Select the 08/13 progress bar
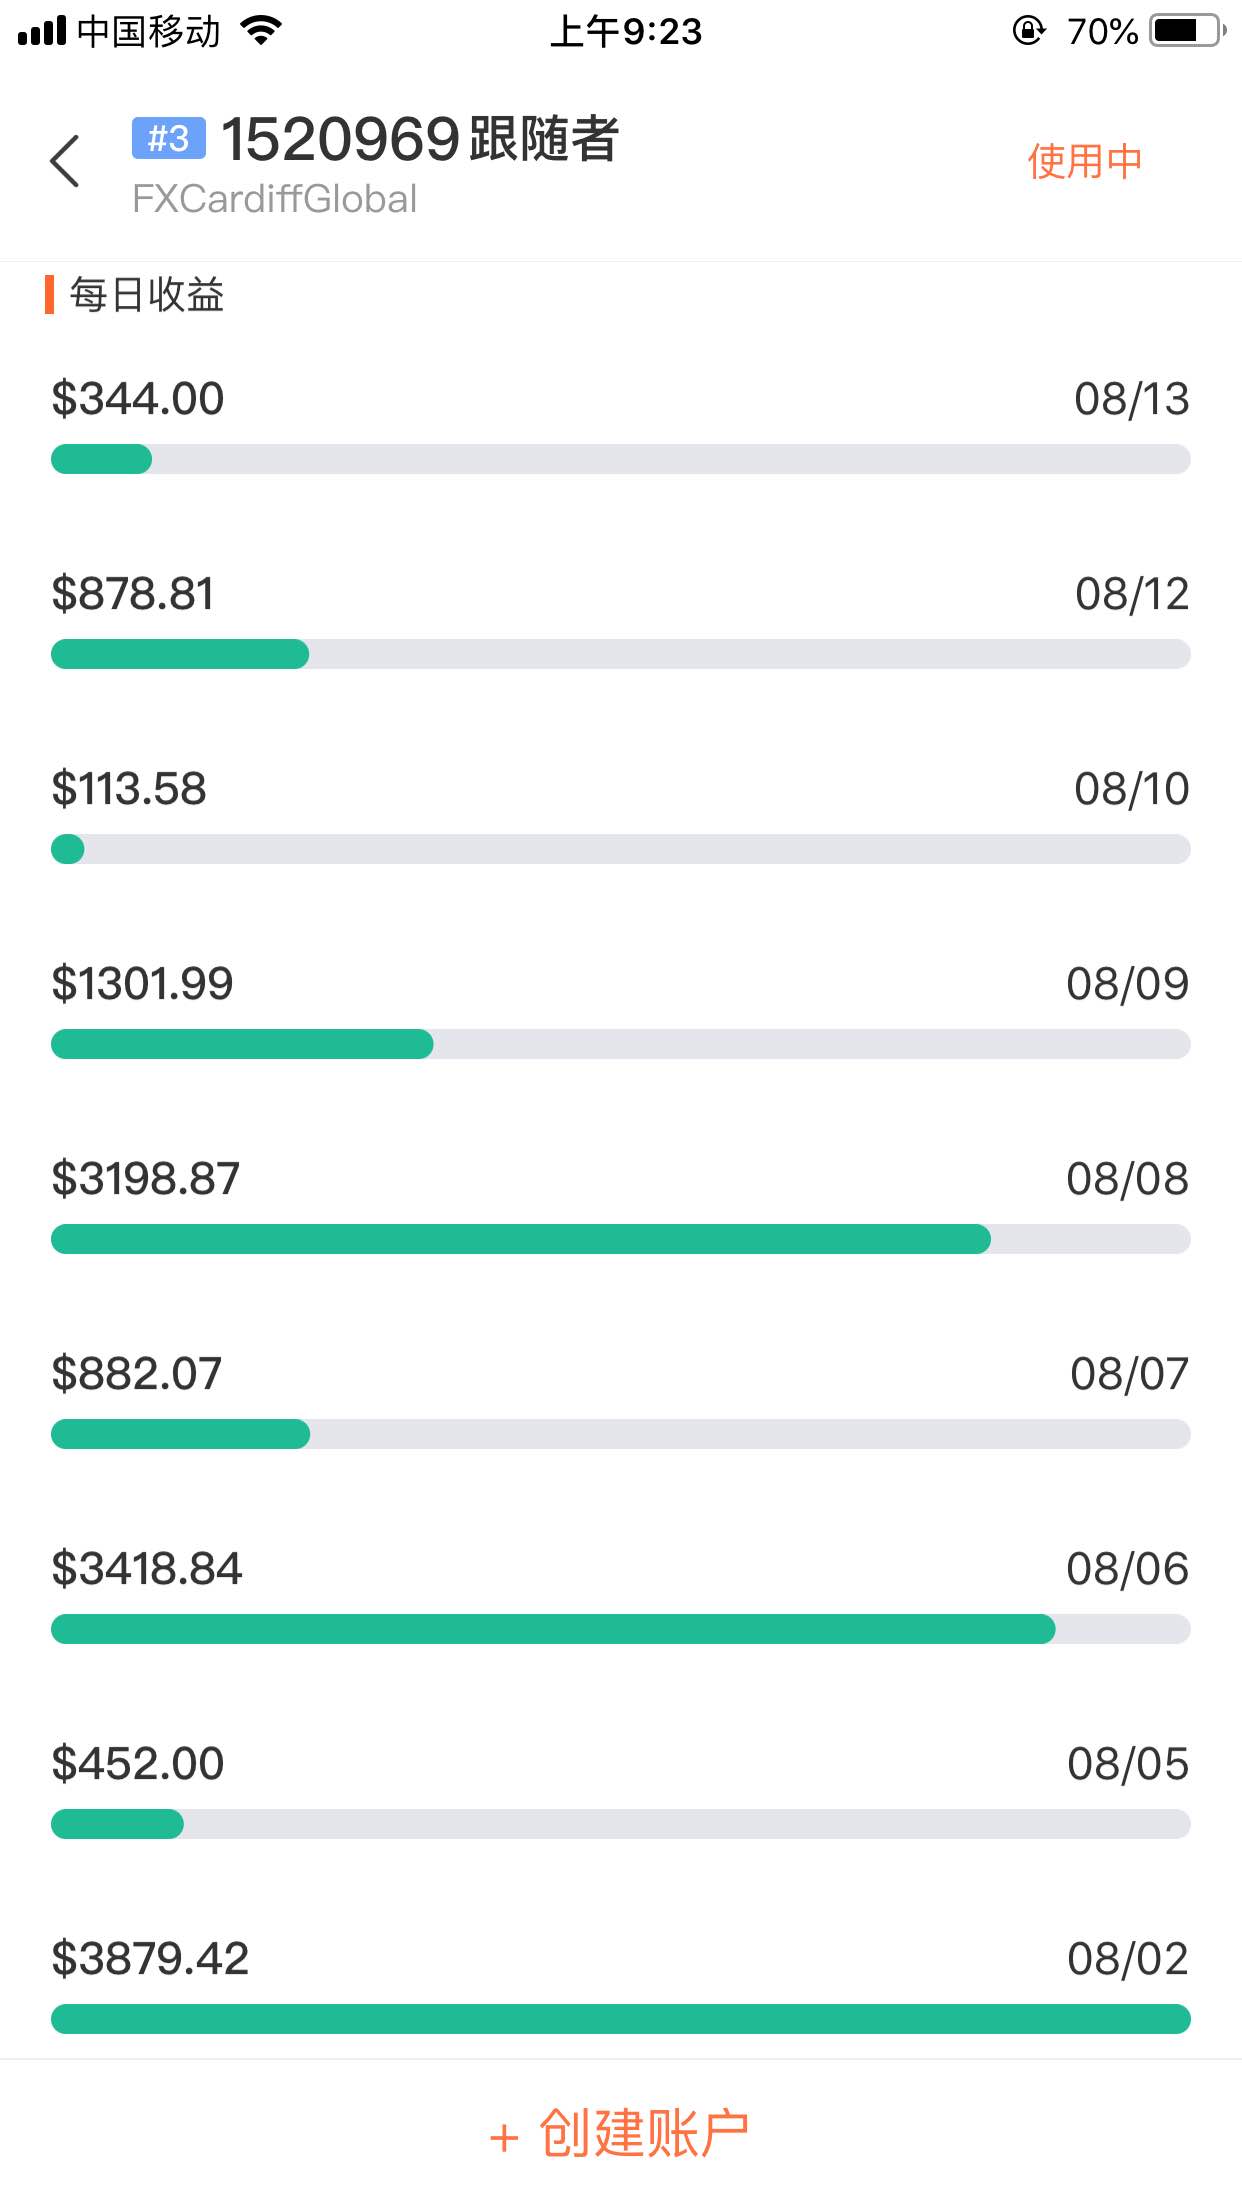The width and height of the screenshot is (1242, 2208). pyautogui.click(x=621, y=459)
